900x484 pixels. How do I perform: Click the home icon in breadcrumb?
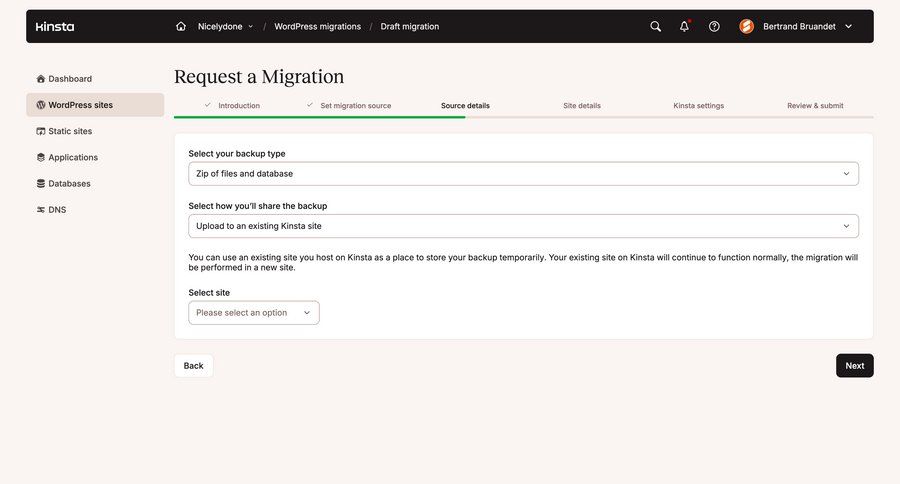(181, 27)
